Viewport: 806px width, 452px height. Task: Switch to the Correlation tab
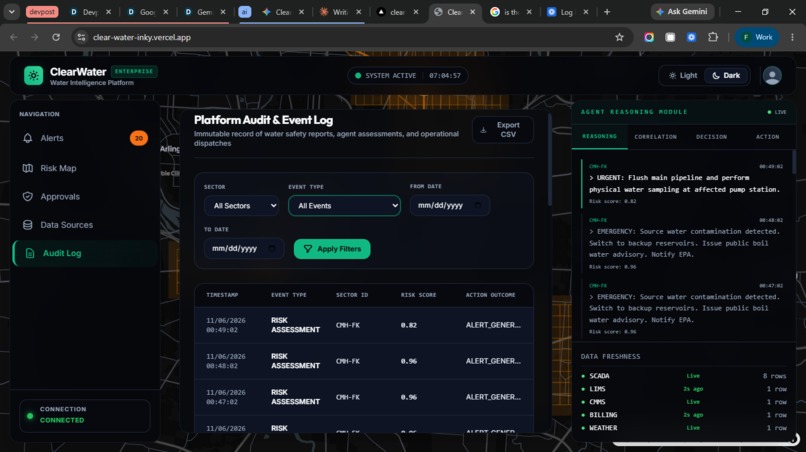(x=655, y=137)
